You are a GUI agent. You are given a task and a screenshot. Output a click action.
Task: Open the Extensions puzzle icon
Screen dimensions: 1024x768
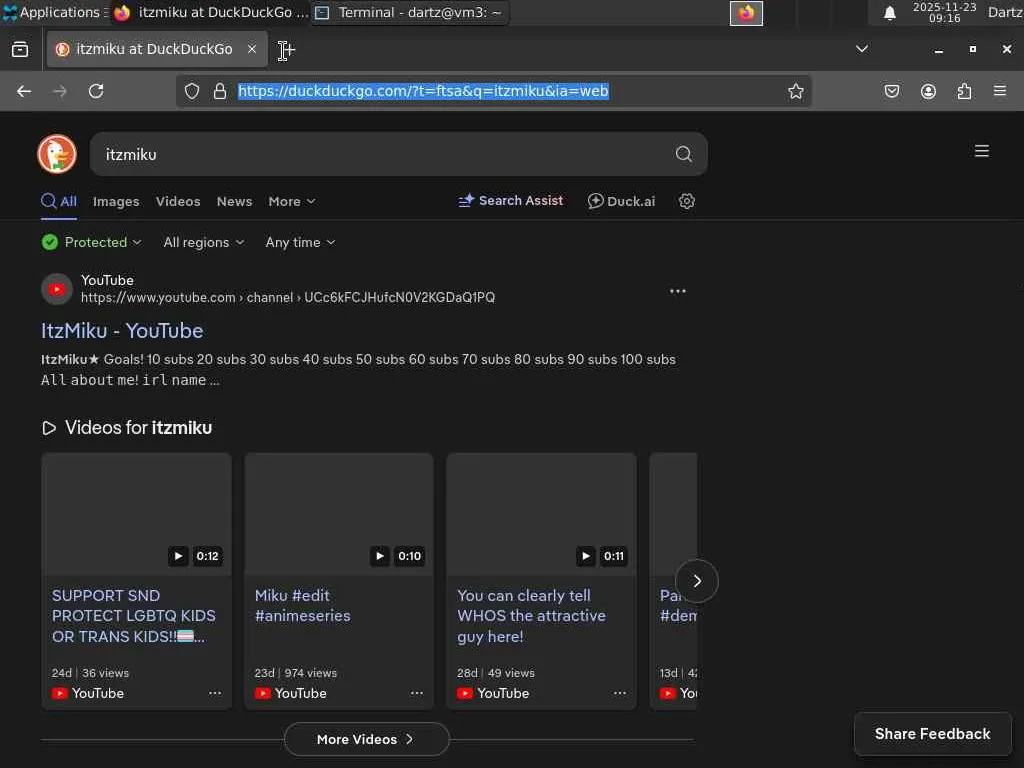coord(964,91)
